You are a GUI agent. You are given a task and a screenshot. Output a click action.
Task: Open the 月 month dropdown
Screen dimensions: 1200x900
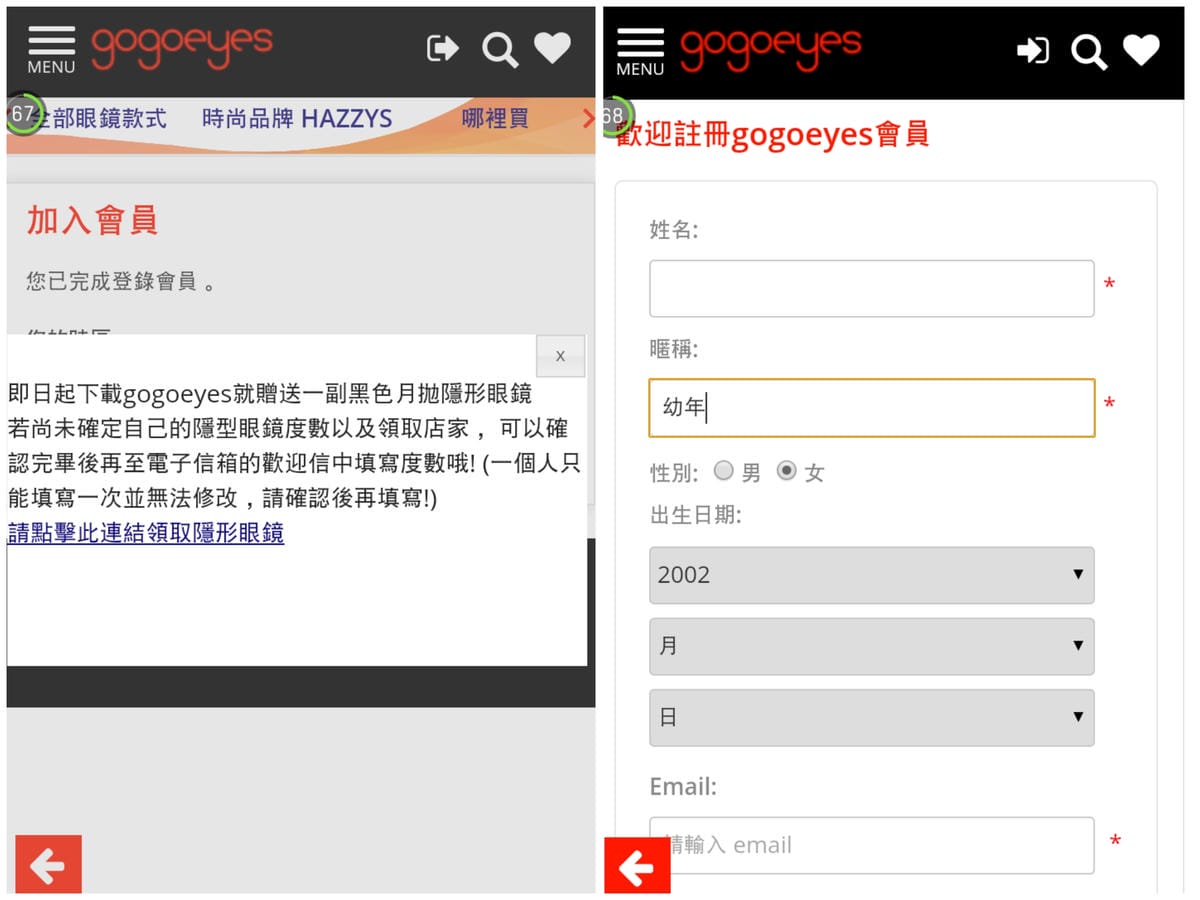point(872,646)
